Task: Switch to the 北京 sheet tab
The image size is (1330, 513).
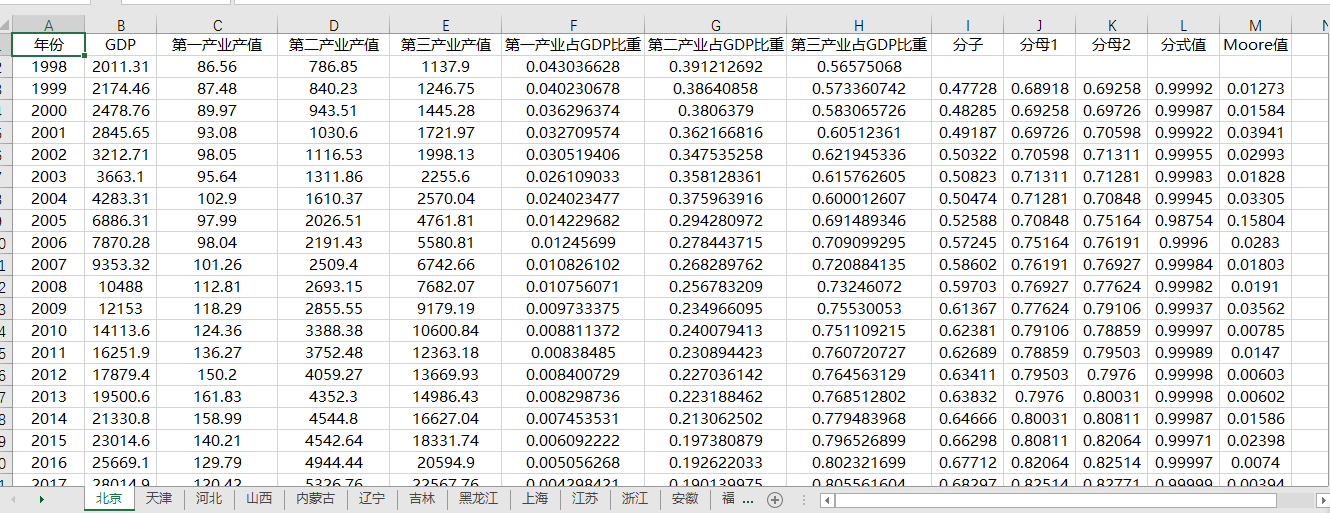Action: coord(109,498)
